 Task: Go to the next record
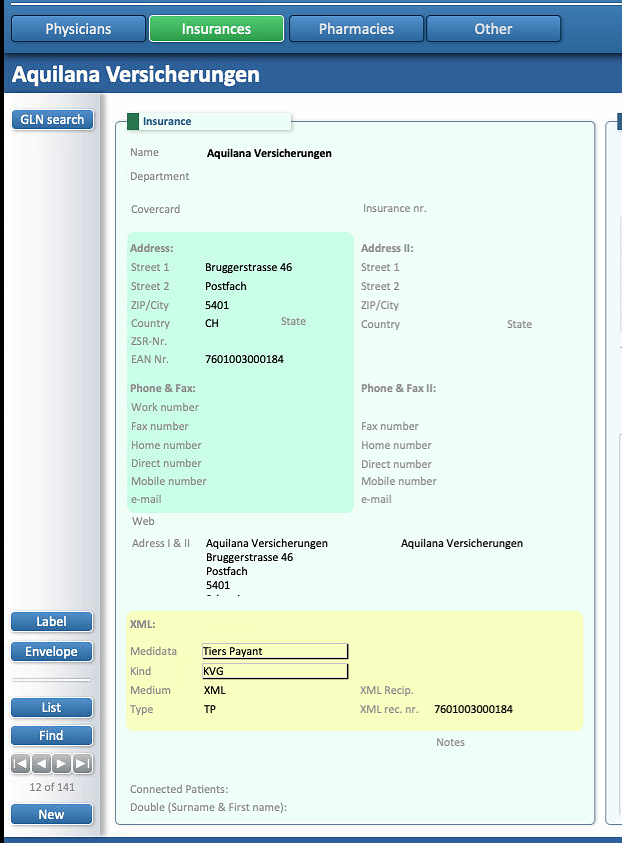pyautogui.click(x=62, y=763)
